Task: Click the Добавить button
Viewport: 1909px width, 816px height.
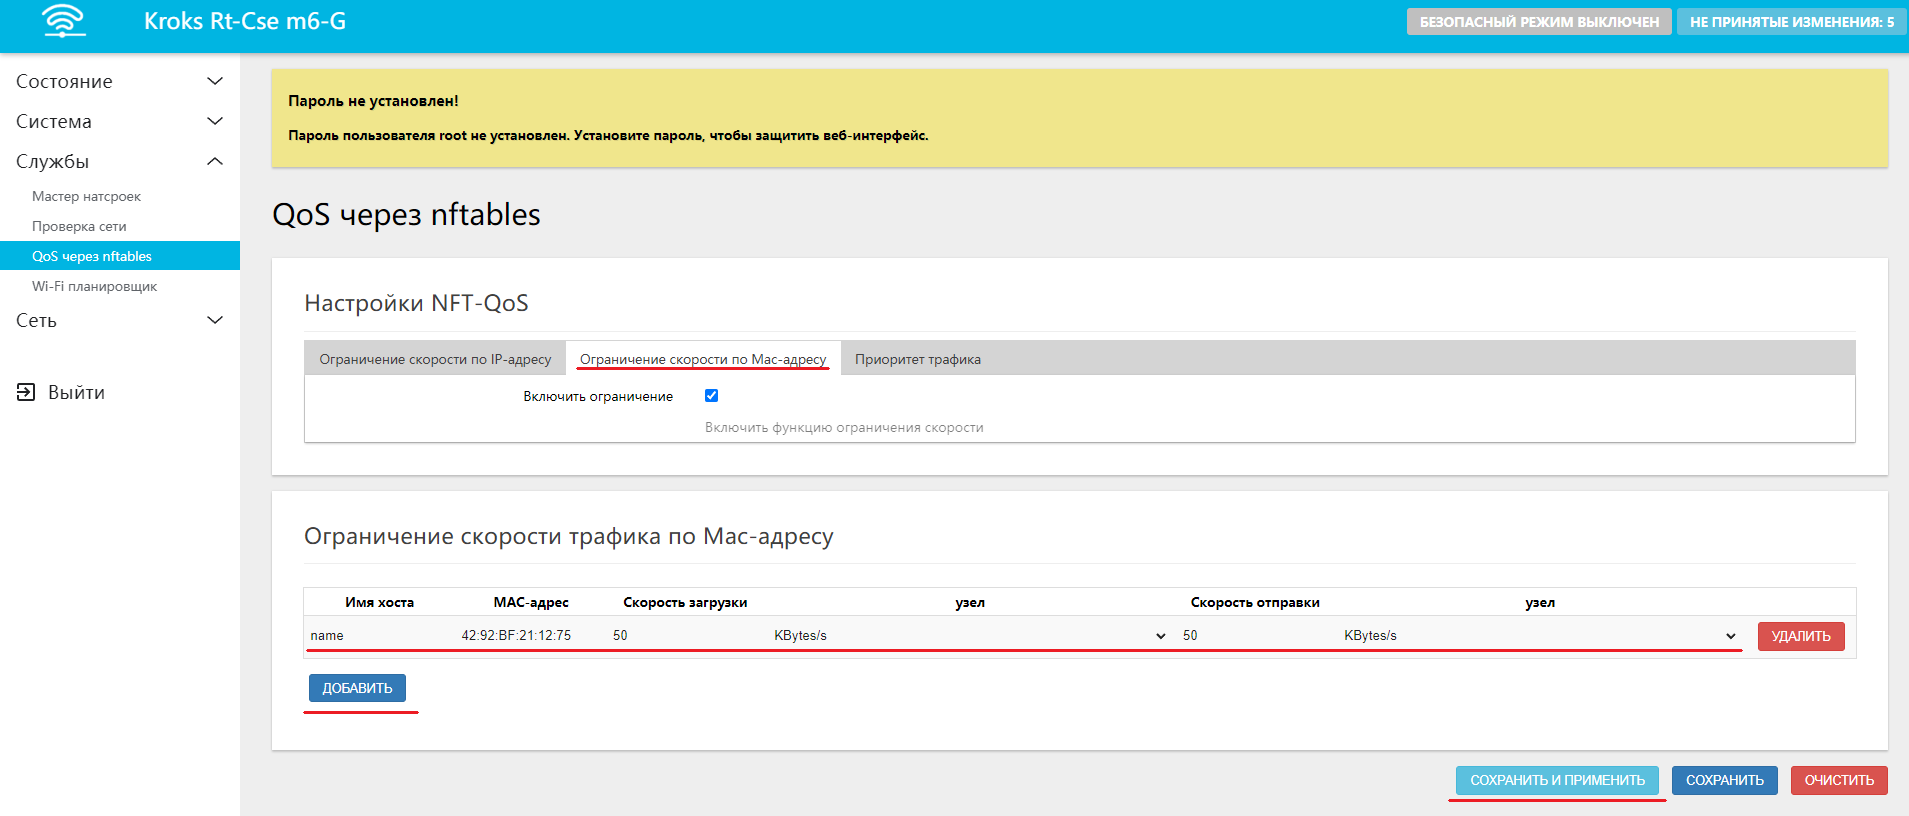Action: coord(357,688)
